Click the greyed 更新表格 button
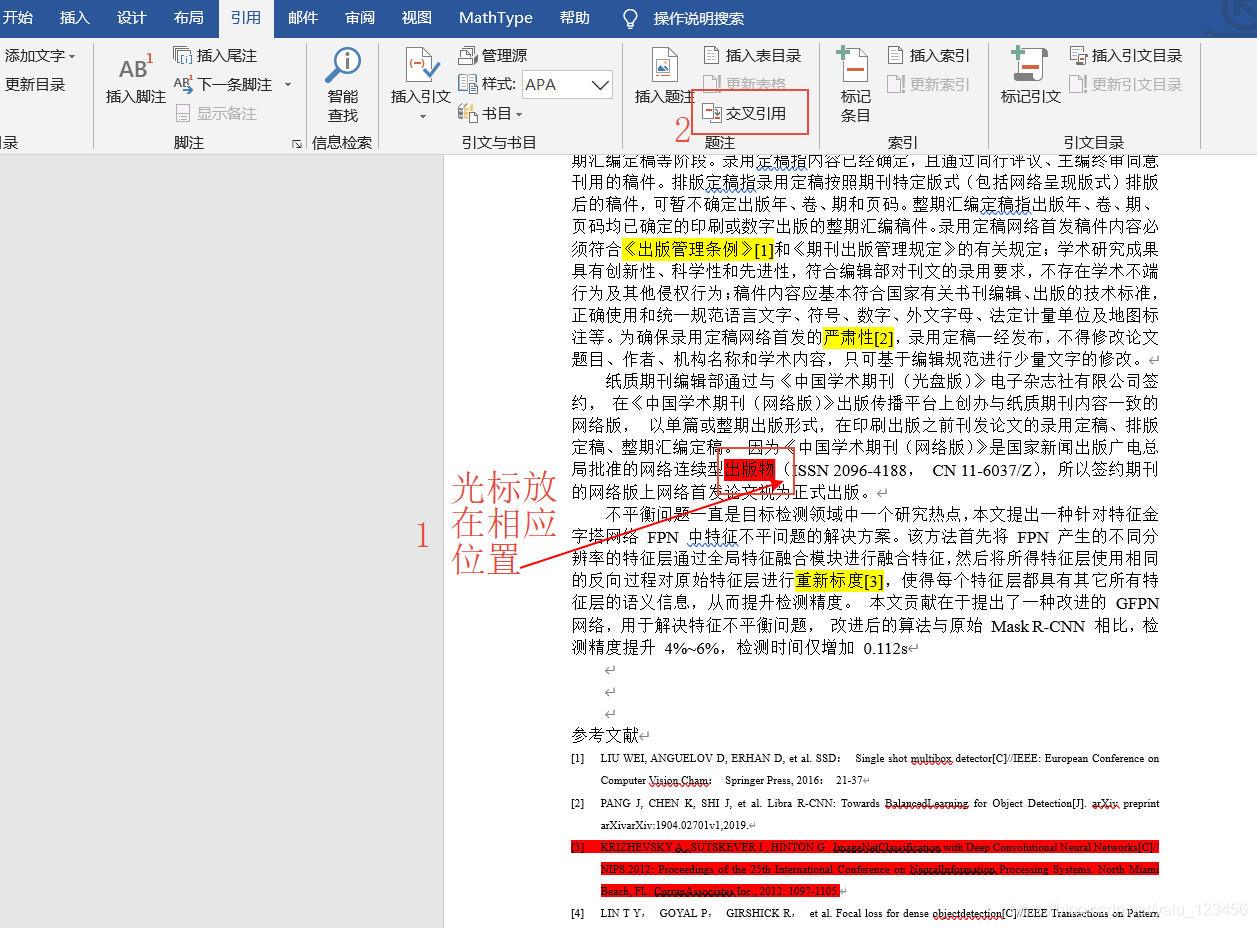Viewport: 1257px width, 928px height. click(745, 85)
